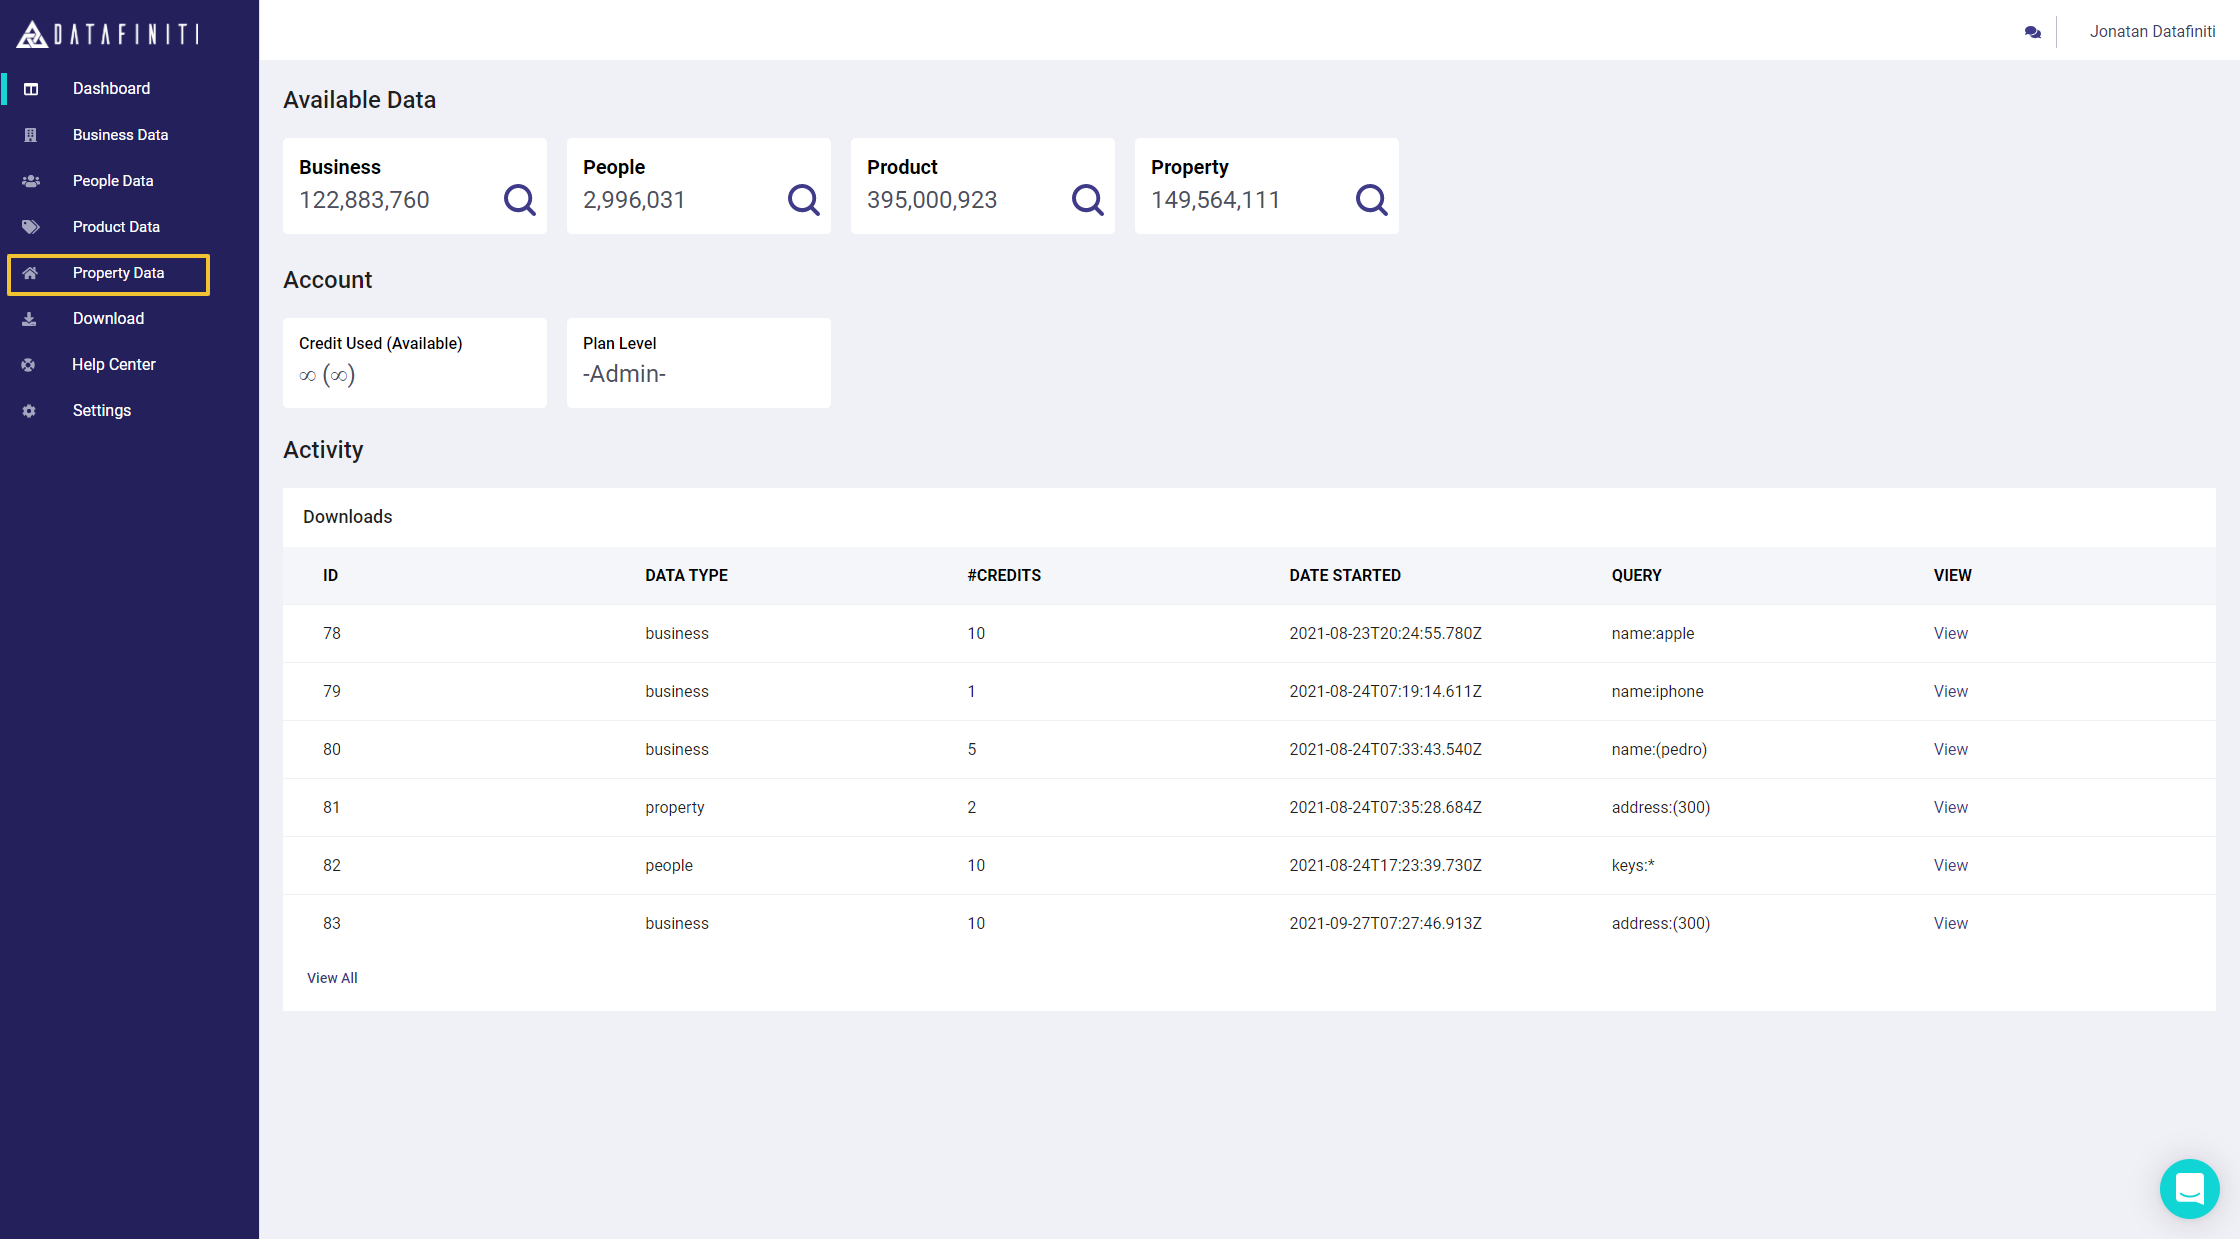Viewport: 2240px width, 1239px height.
Task: Click the Download arrow icon in sidebar
Action: click(x=29, y=319)
